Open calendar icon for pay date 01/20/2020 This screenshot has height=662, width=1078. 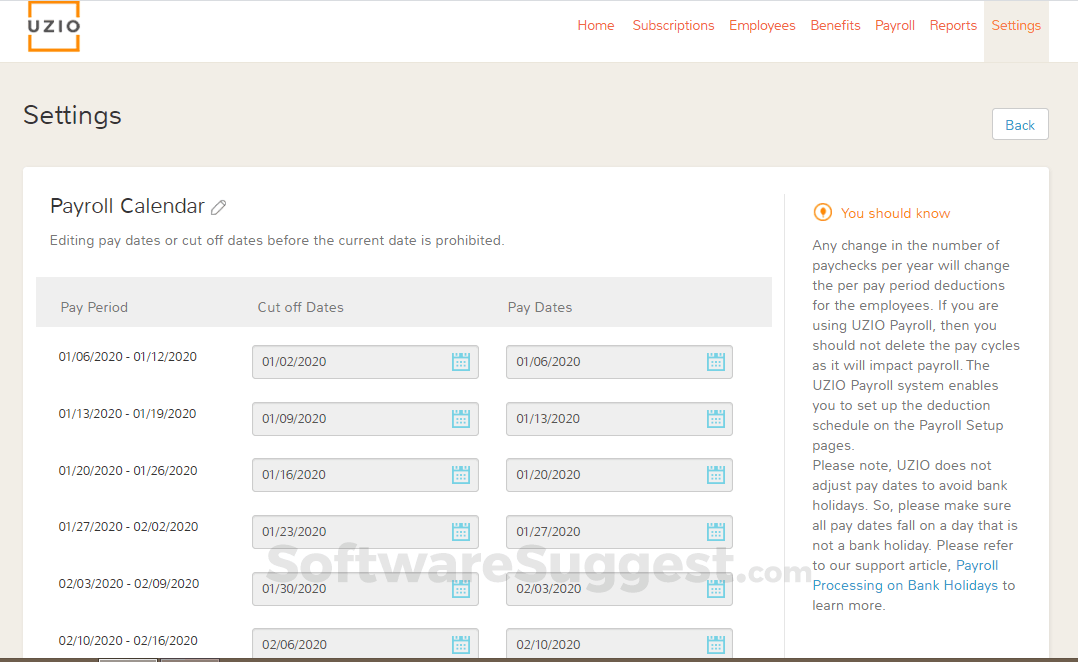(x=716, y=474)
